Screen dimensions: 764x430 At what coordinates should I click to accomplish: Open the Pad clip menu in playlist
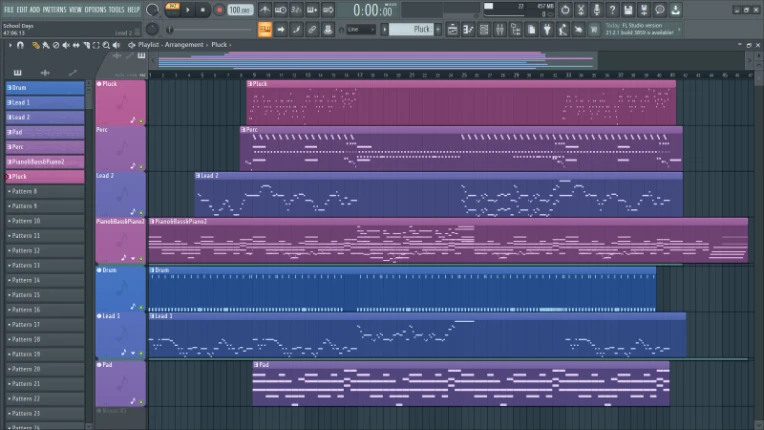tap(256, 365)
